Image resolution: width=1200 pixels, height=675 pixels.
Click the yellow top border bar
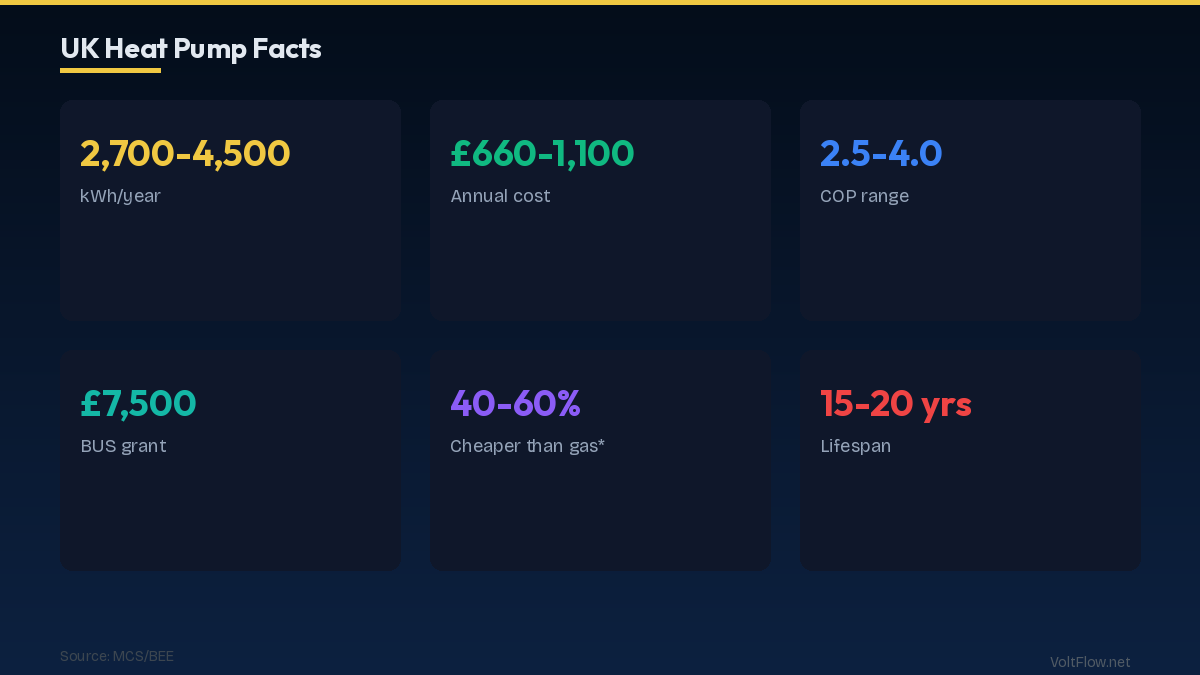tap(600, 2)
